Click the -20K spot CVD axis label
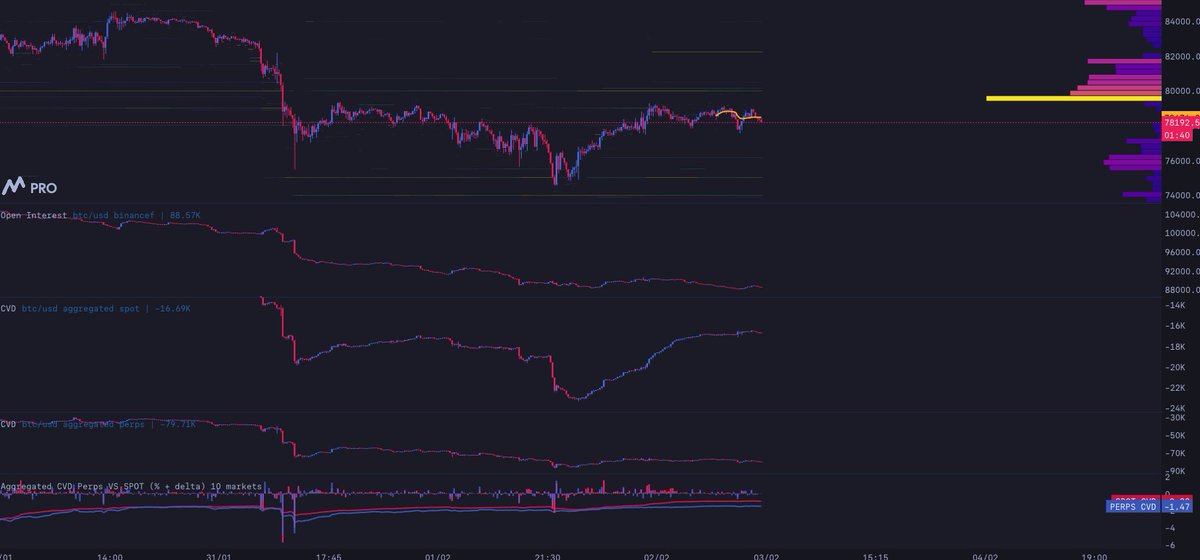1200x560 pixels. pyautogui.click(x=1175, y=368)
